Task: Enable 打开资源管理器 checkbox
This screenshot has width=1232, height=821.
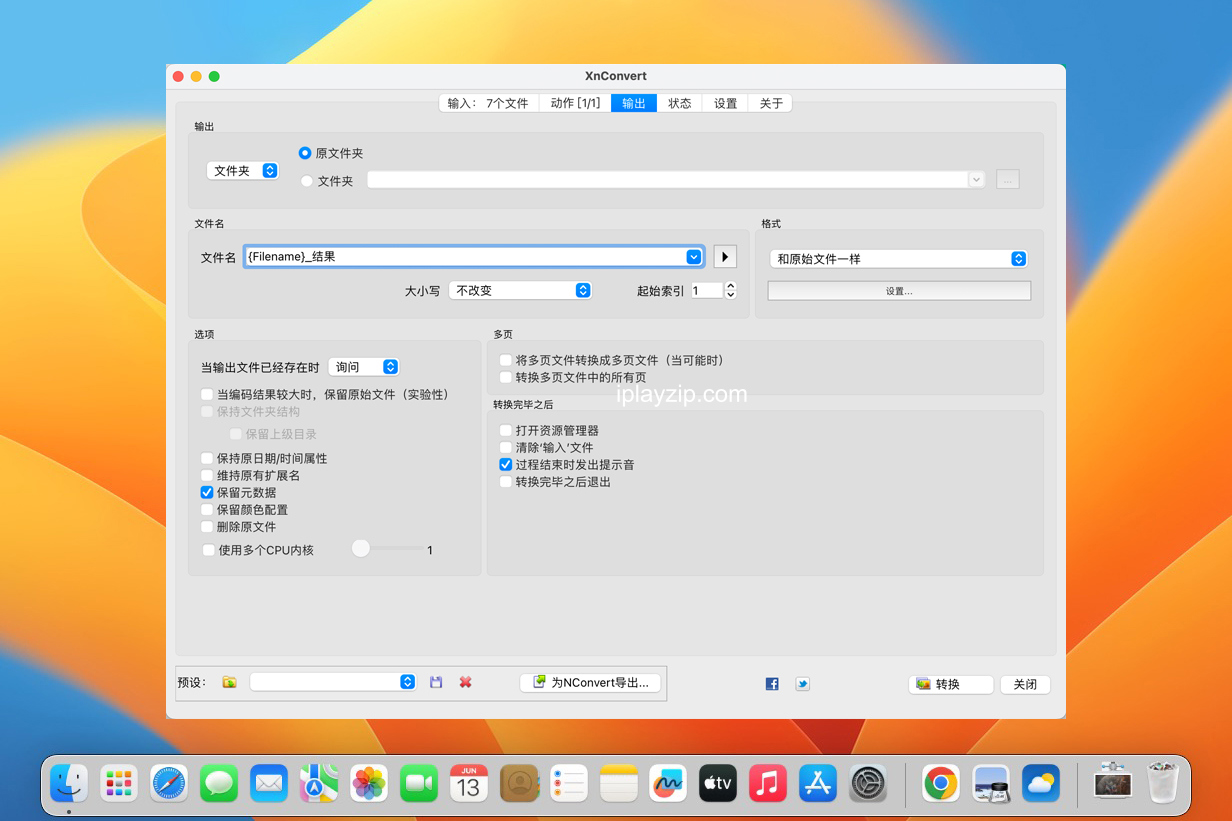Action: pos(506,430)
